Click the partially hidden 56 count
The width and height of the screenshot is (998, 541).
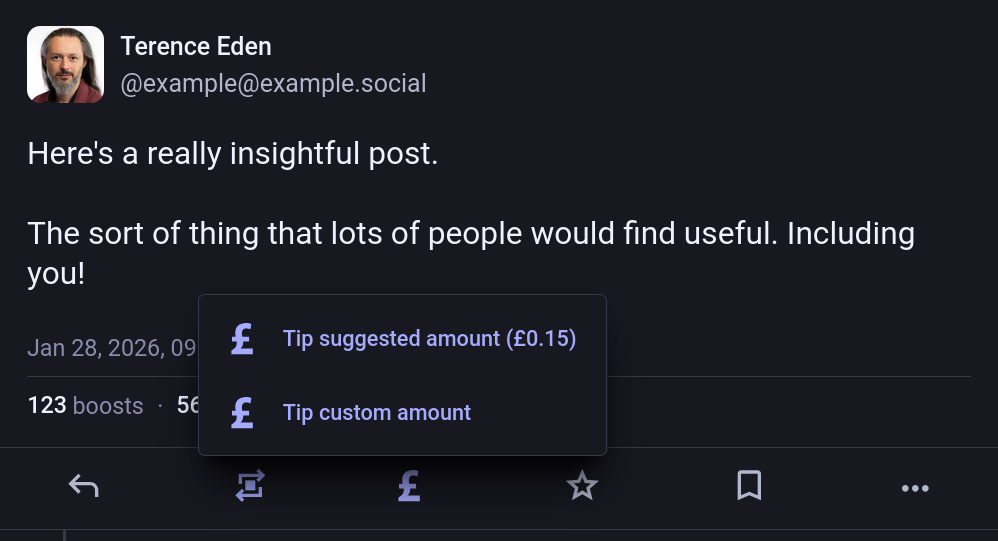(188, 406)
